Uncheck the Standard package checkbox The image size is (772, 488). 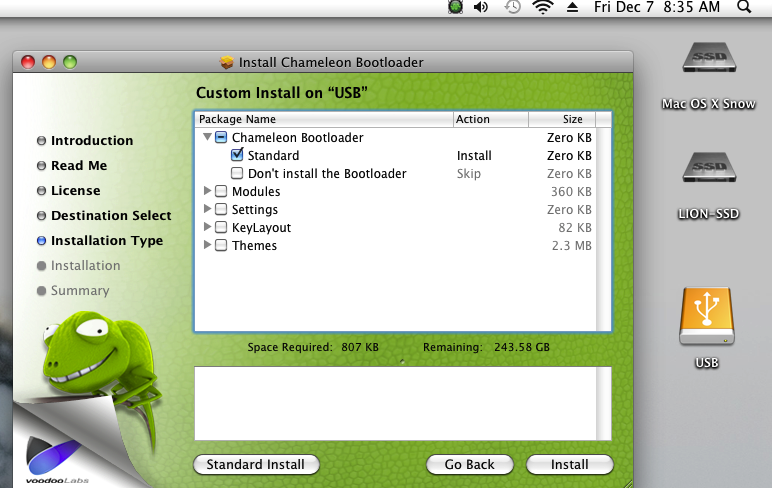pos(237,155)
